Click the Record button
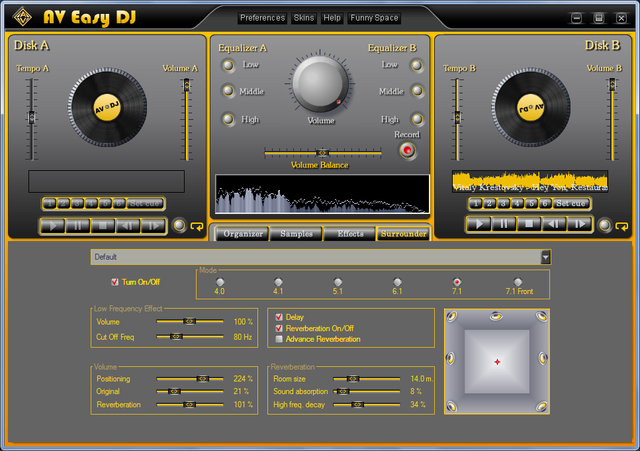Screen dimensions: 640x451 click(407, 150)
